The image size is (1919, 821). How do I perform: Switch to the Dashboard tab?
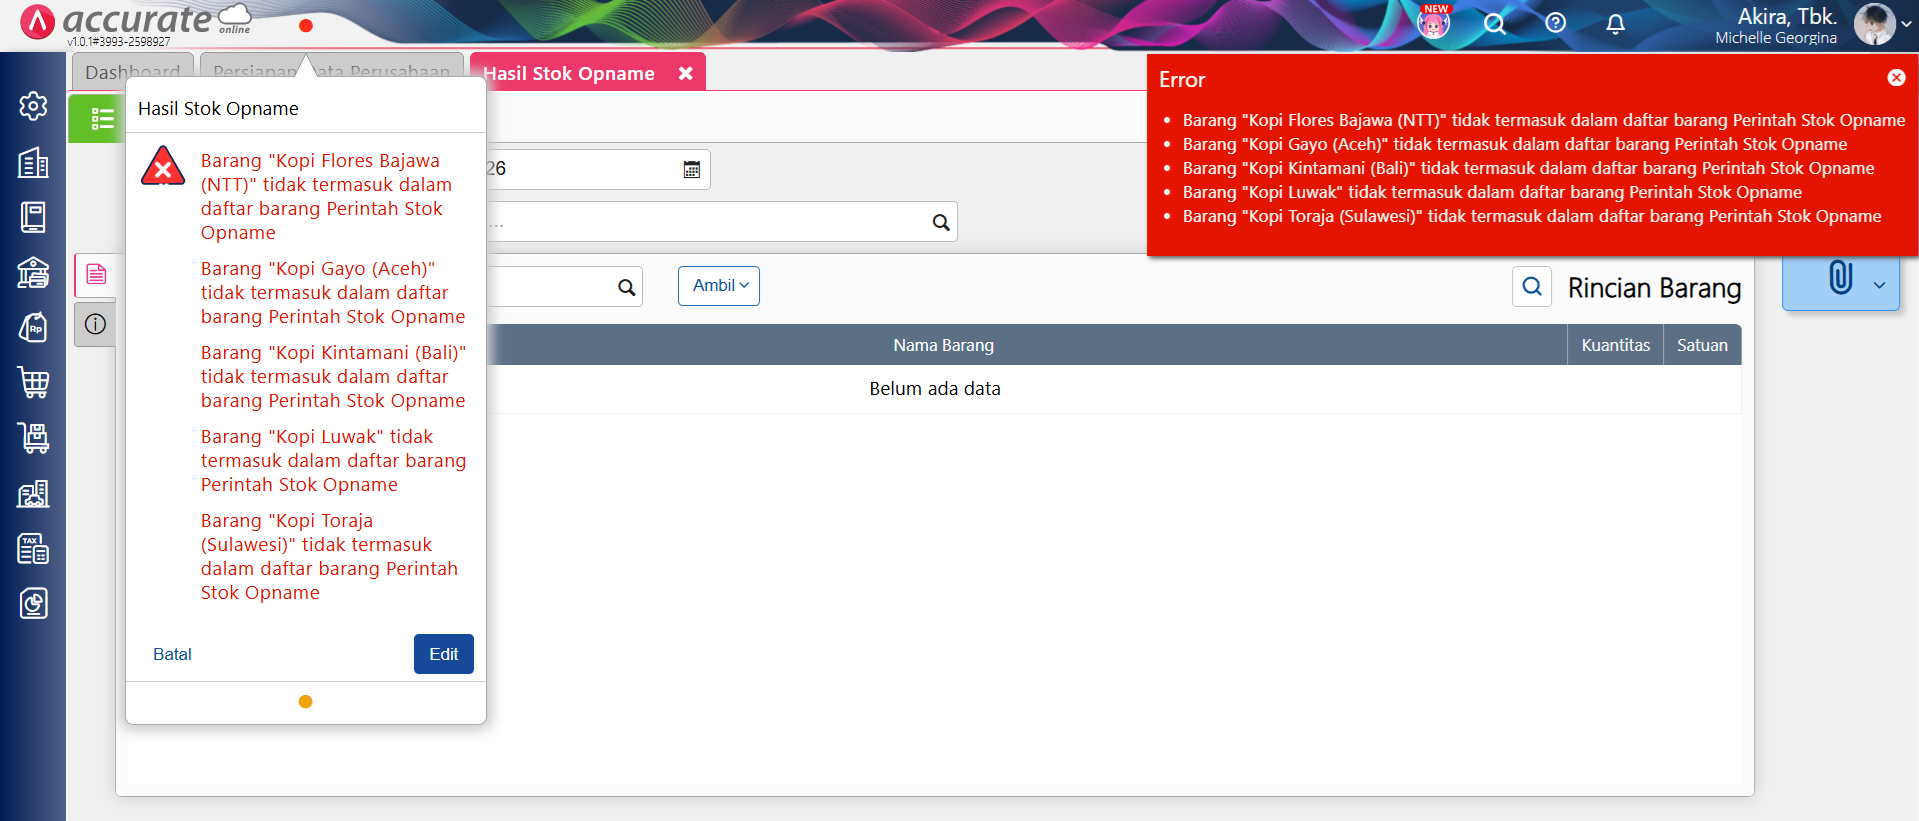point(132,72)
